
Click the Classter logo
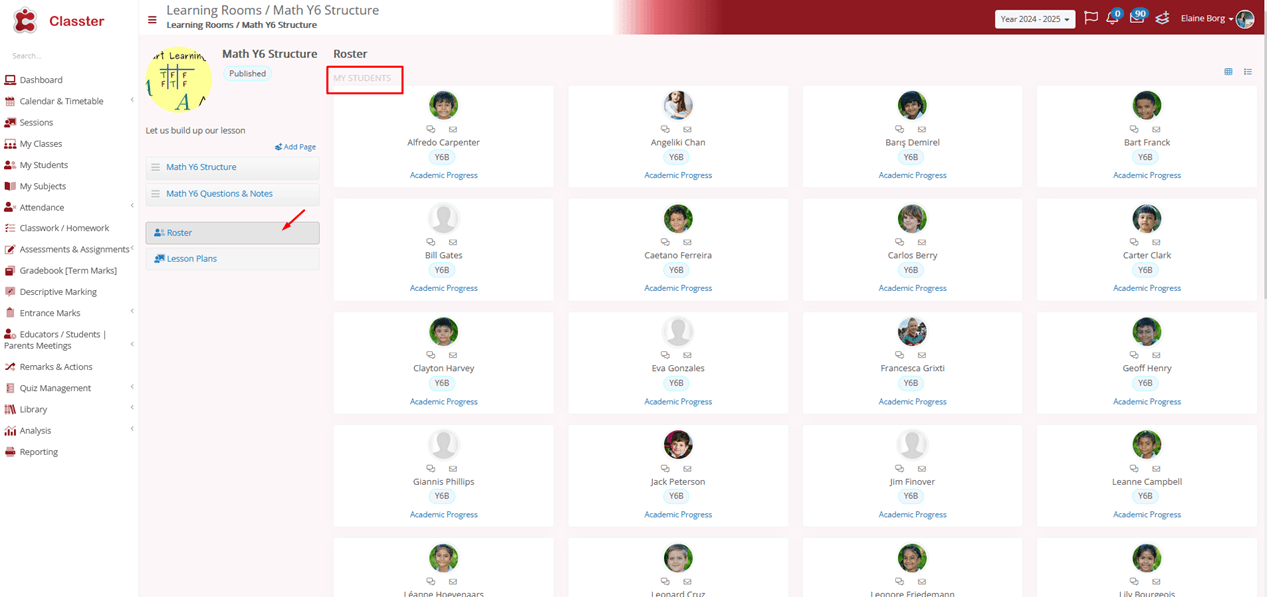tap(58, 20)
